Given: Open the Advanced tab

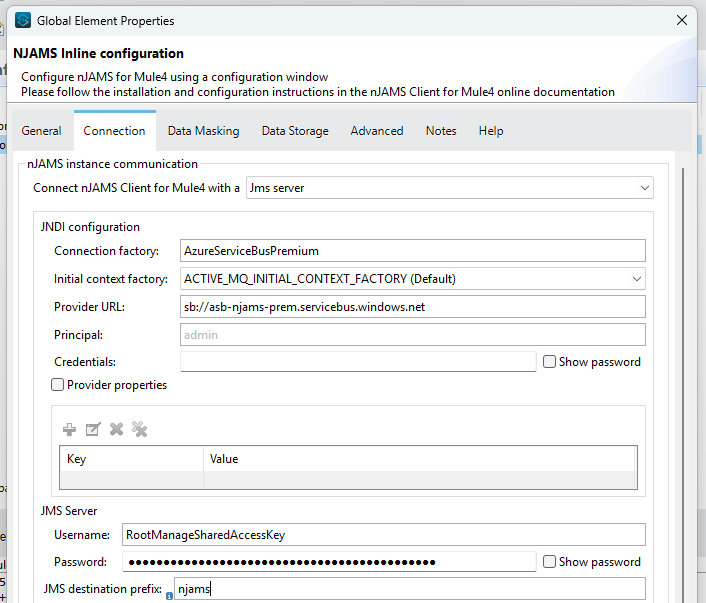Looking at the screenshot, I should [377, 131].
